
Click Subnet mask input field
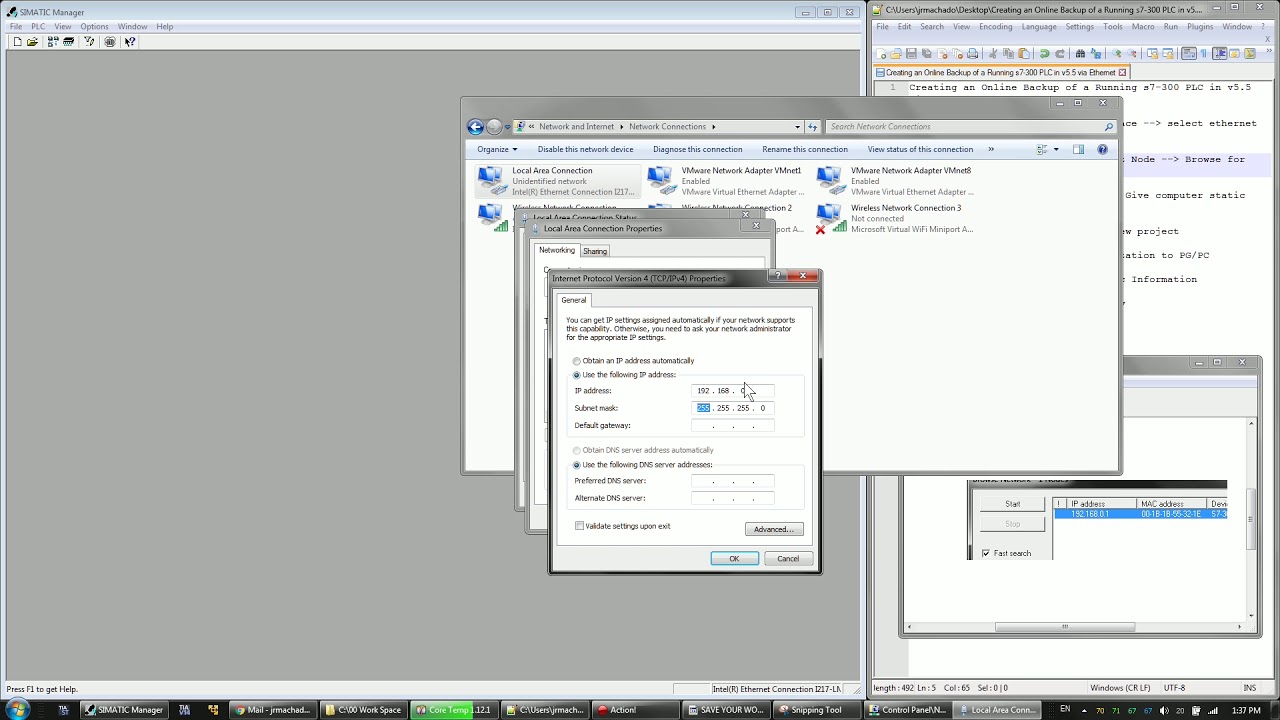pos(733,408)
